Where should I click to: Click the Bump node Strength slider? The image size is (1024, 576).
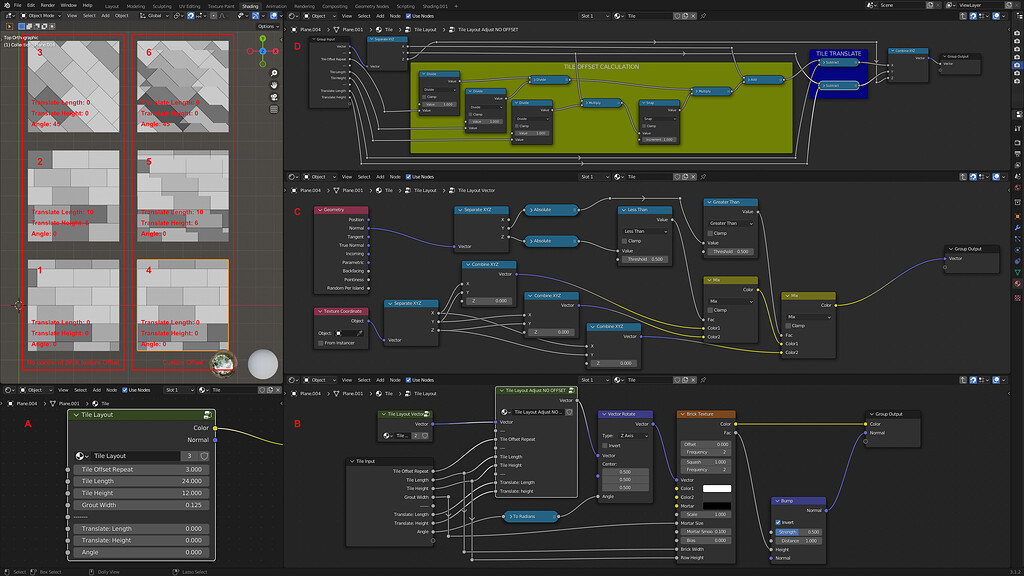click(x=799, y=532)
